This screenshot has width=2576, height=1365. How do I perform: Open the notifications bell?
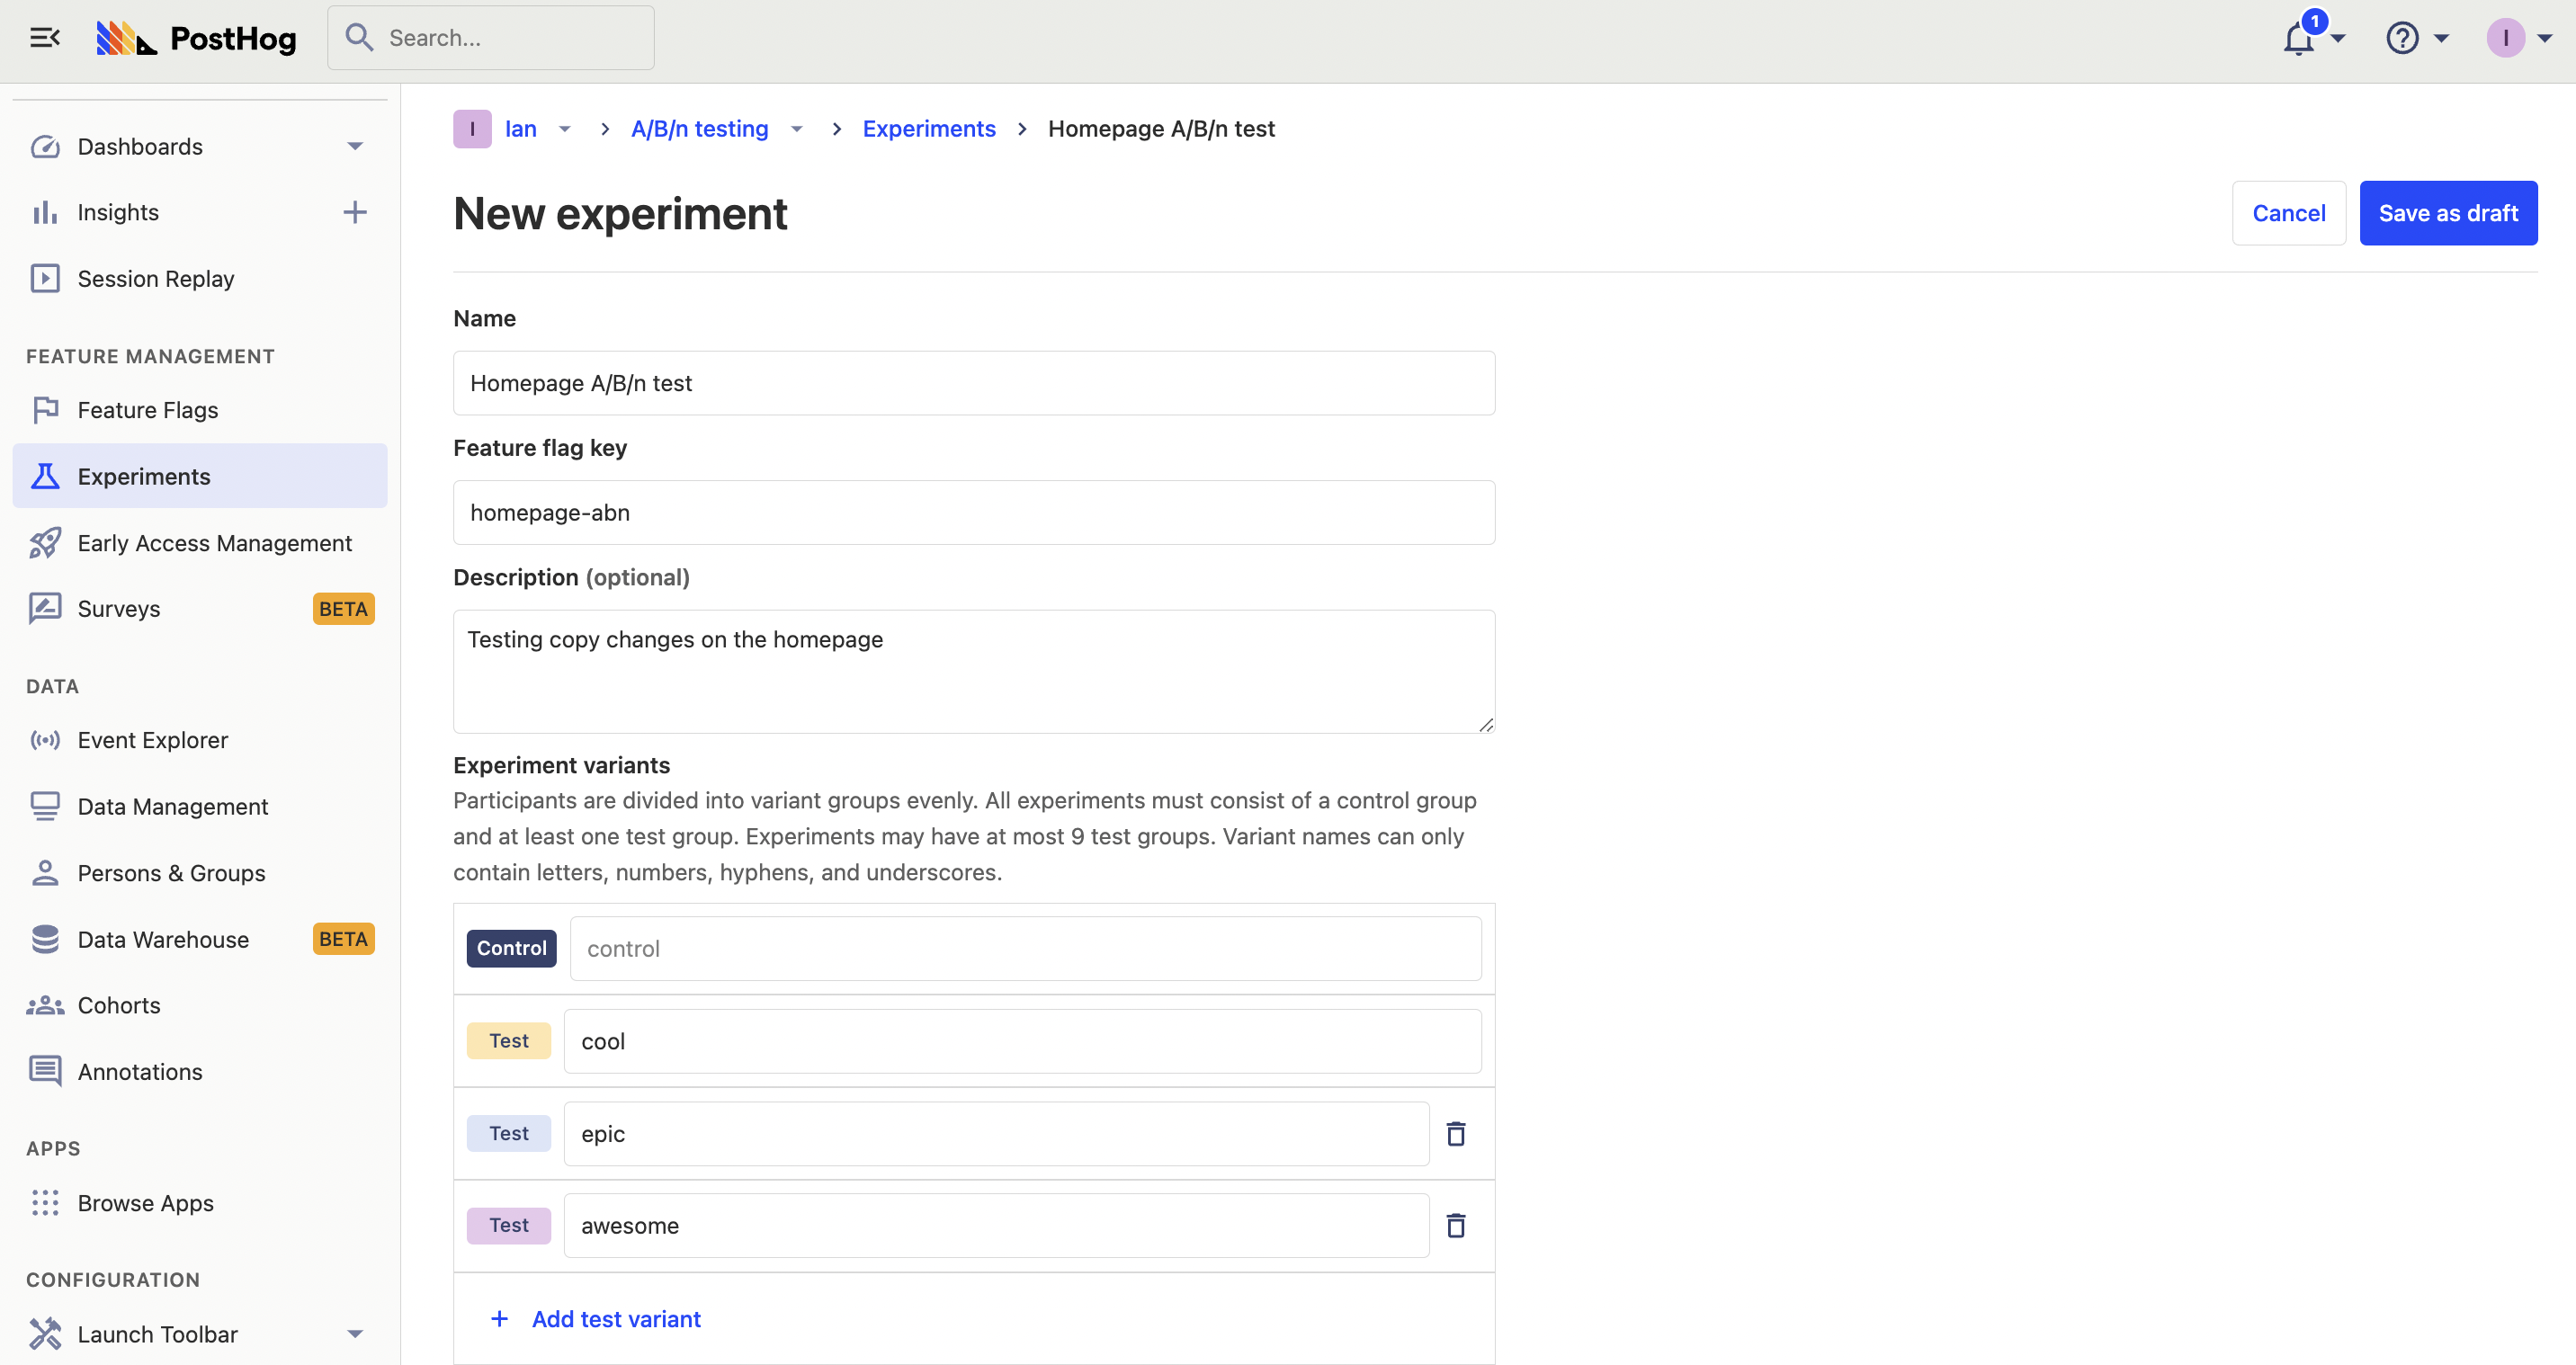(x=2298, y=39)
